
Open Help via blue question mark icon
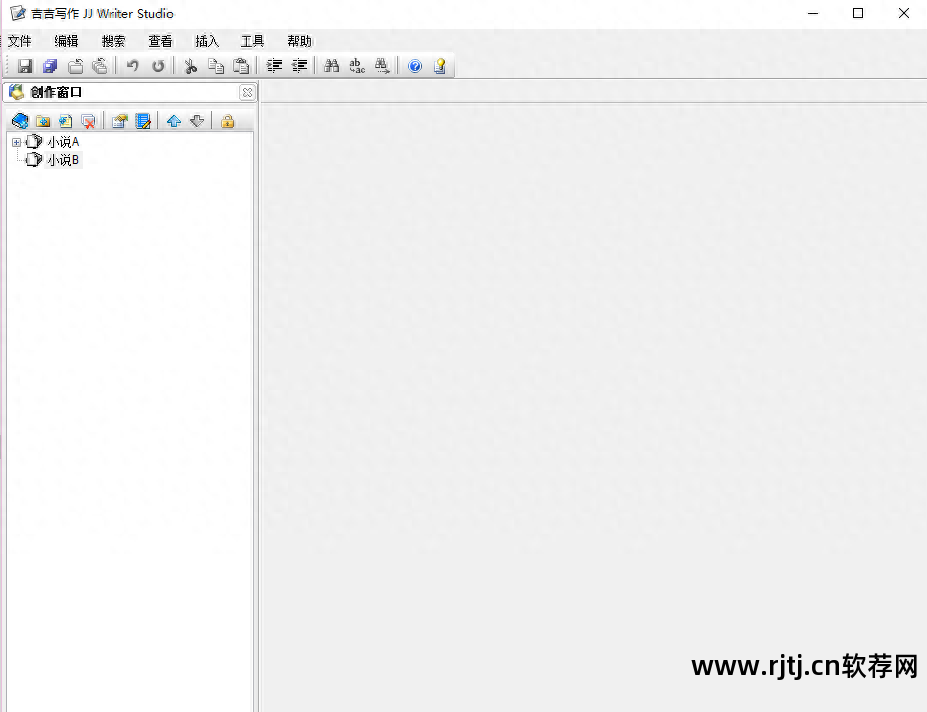[x=415, y=66]
